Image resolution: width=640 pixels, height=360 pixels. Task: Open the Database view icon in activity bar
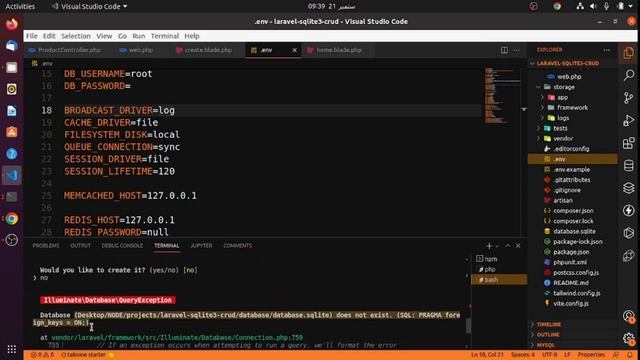pos(629,166)
